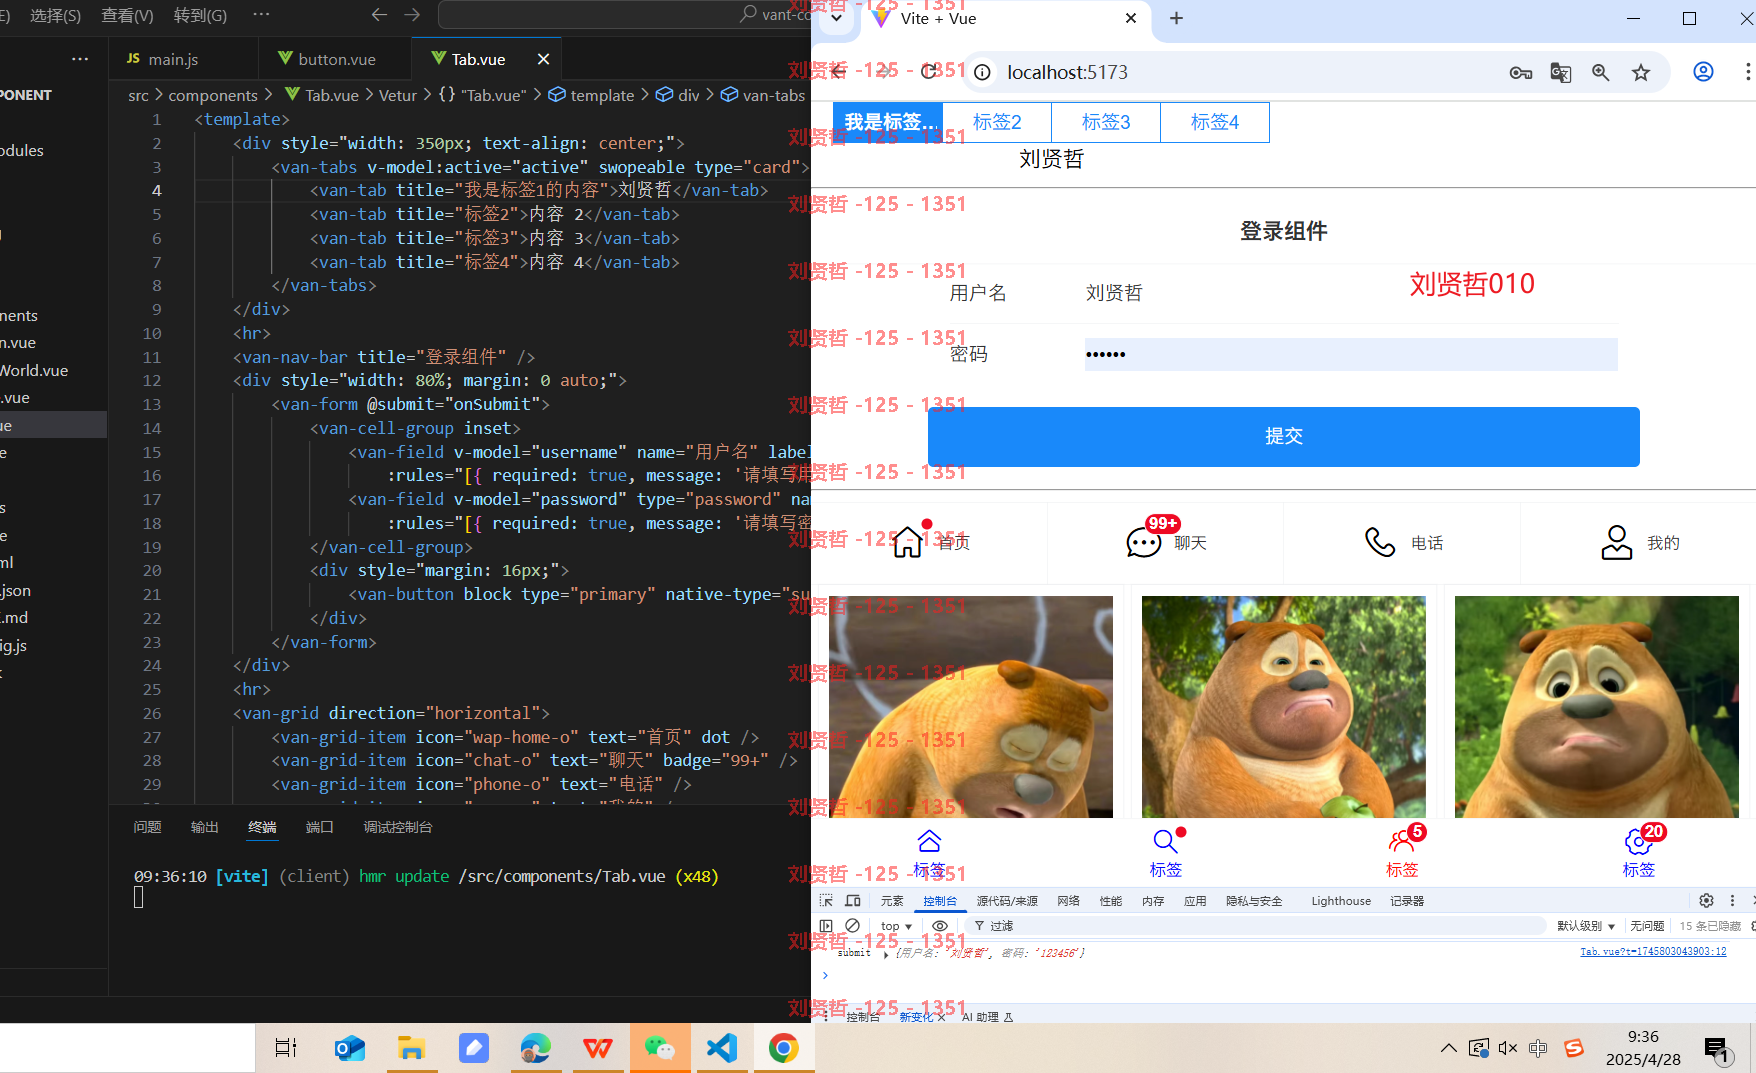Open the Tab.vue source link in console

pos(1653,952)
